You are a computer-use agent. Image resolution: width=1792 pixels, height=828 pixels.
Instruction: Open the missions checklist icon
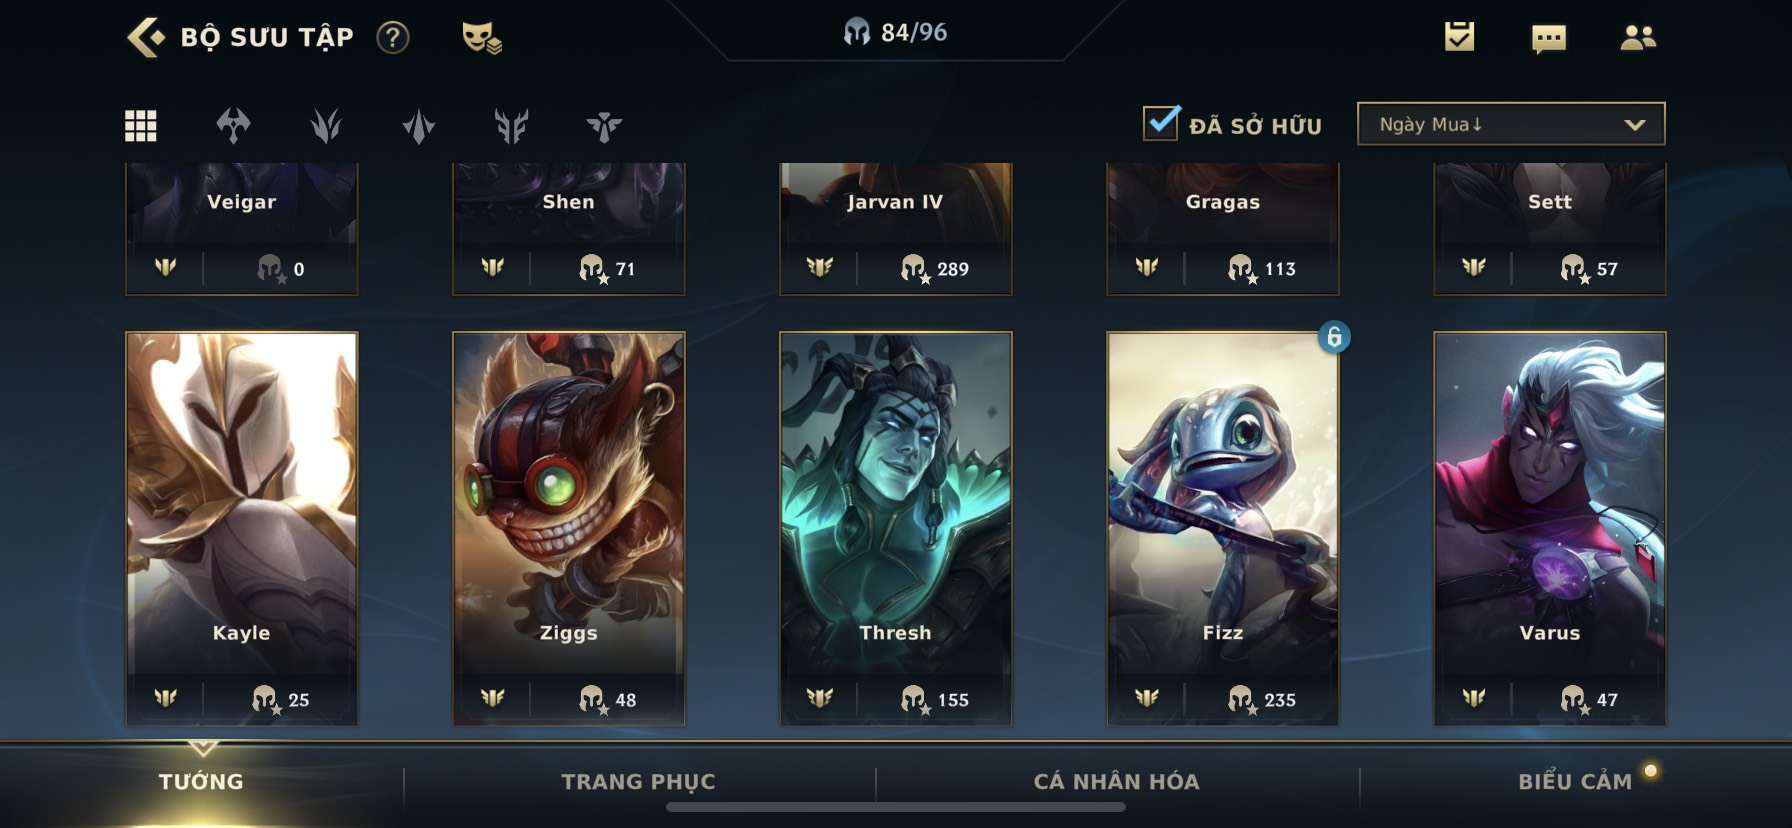tap(1459, 37)
